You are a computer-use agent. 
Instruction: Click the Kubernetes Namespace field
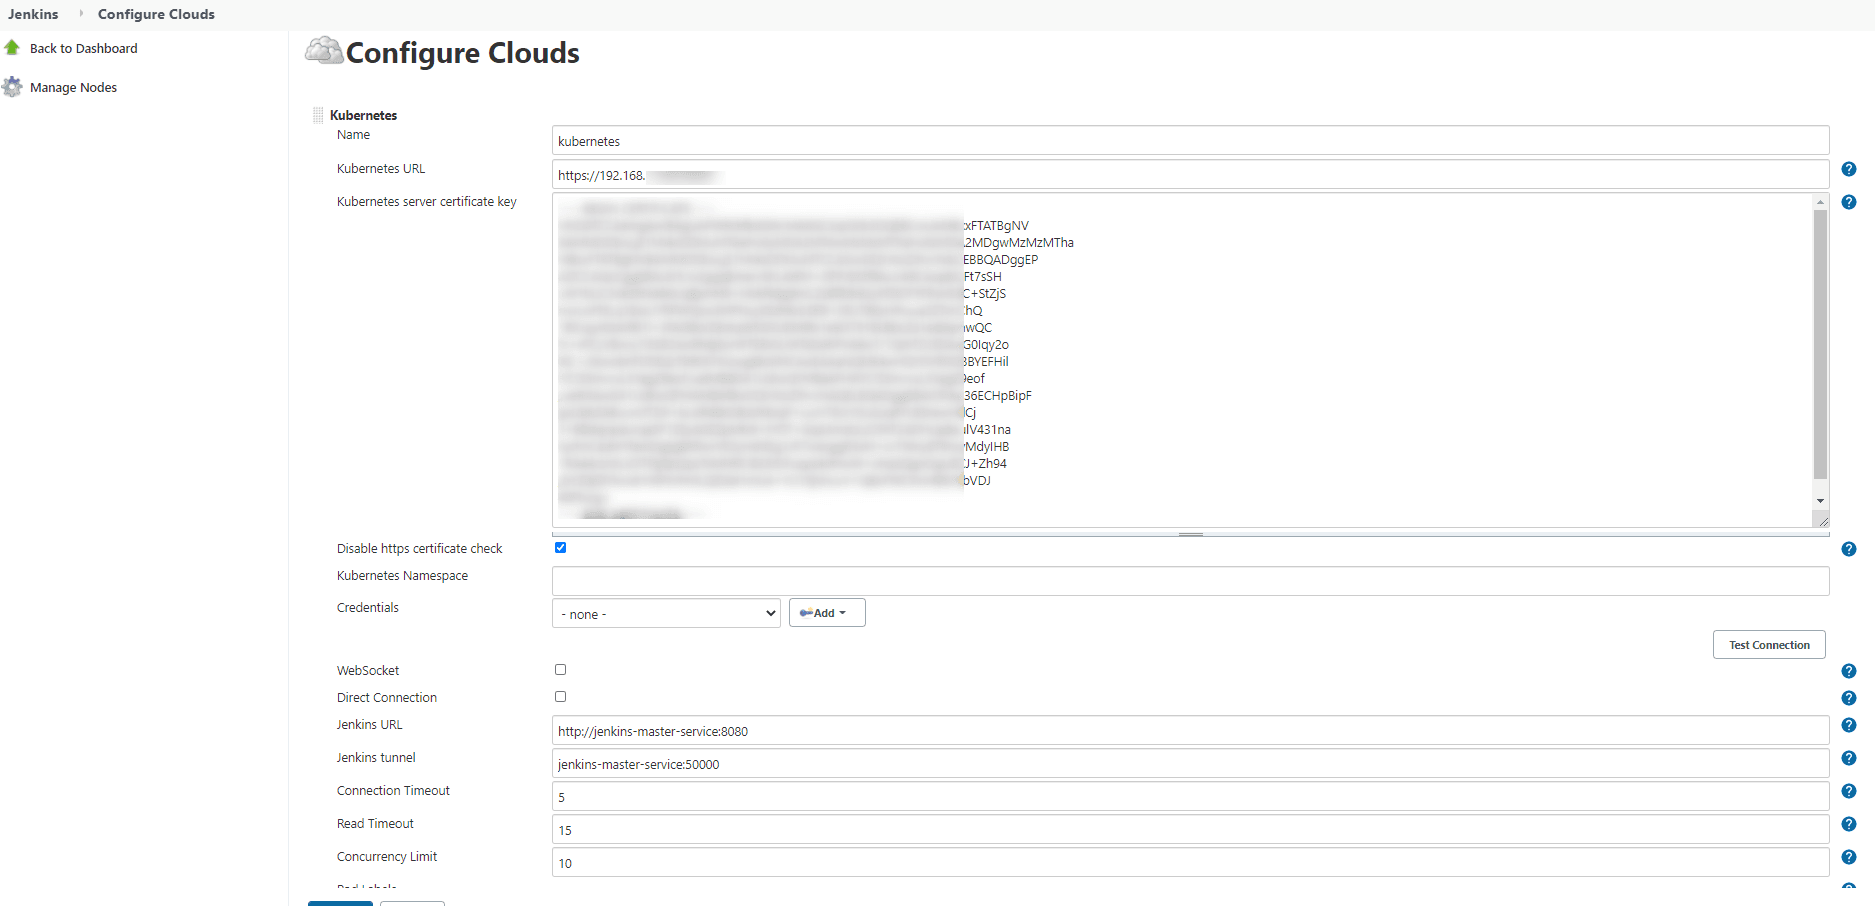(1190, 581)
